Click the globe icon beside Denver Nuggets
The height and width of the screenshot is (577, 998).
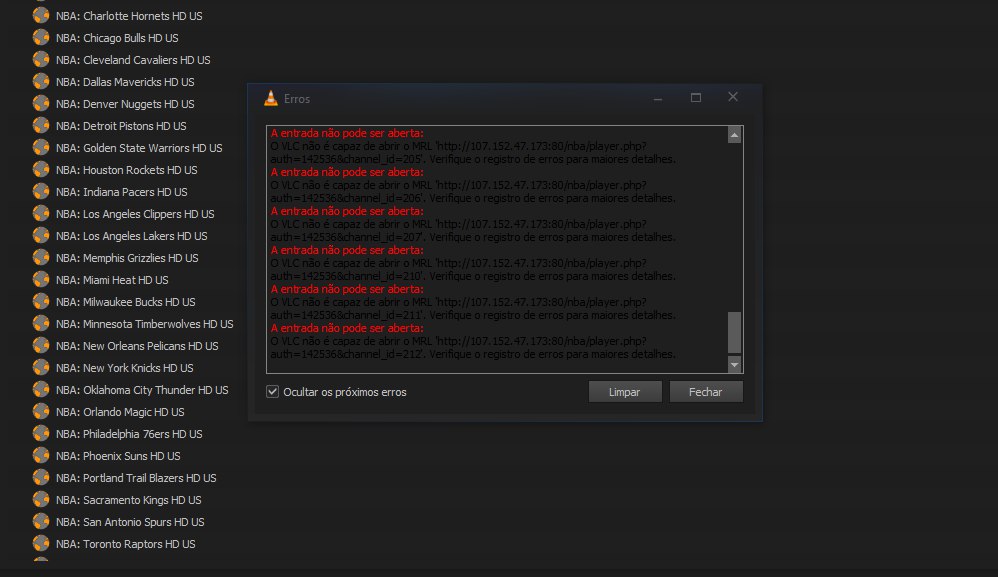41,104
